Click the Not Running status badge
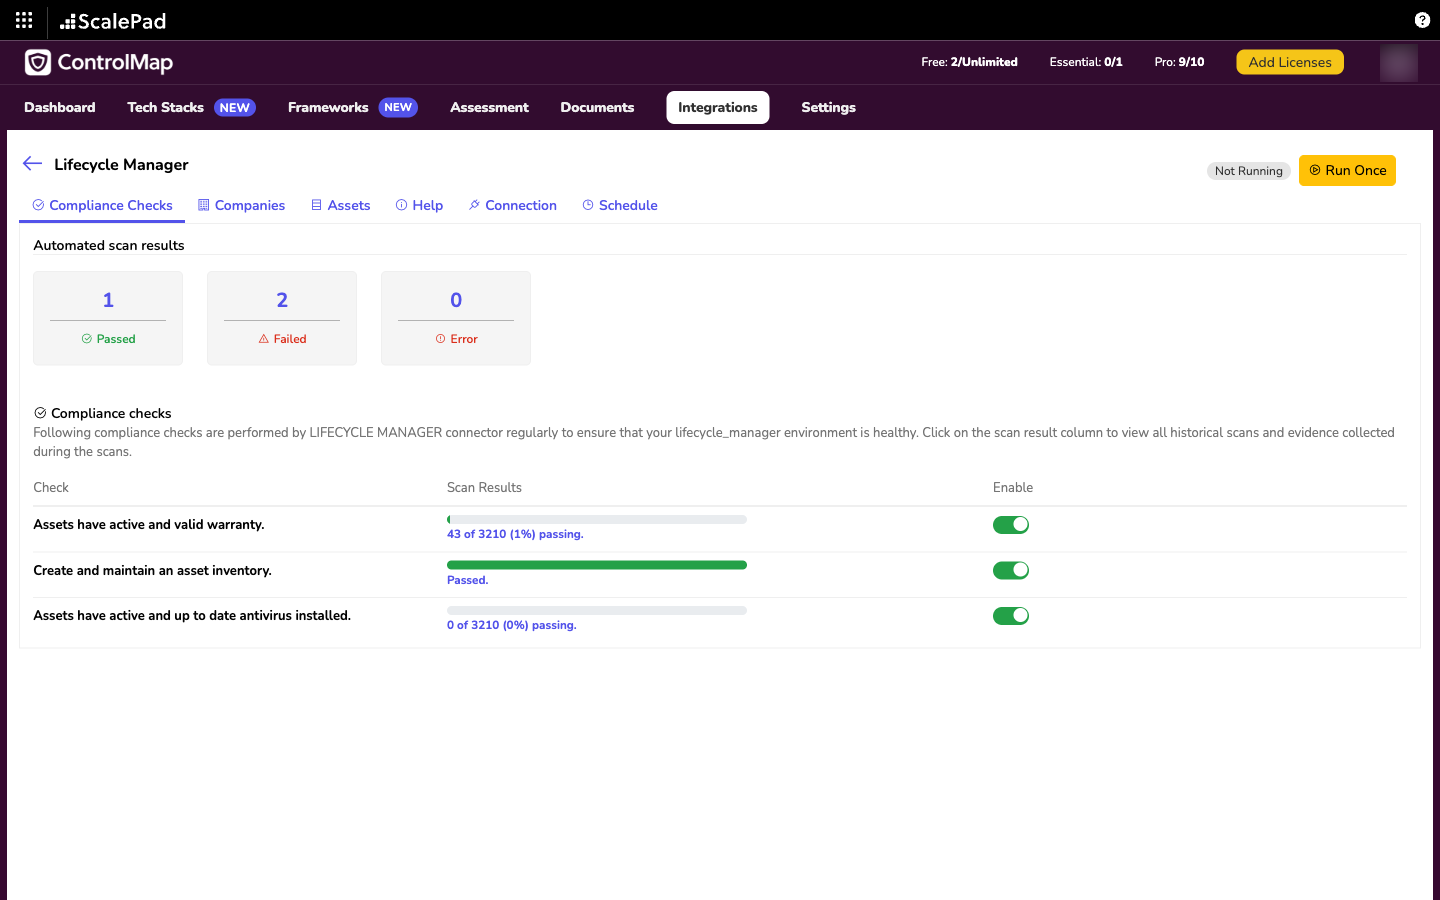This screenshot has height=900, width=1440. pos(1248,171)
